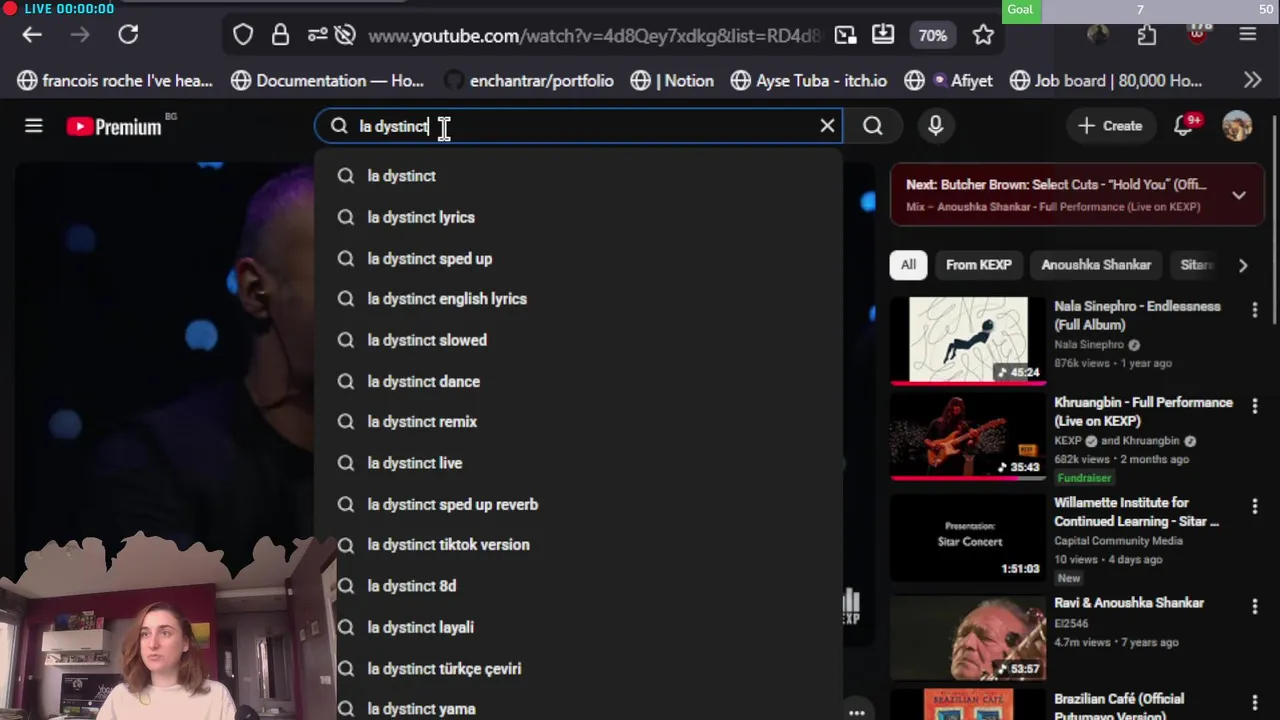Choose 'la dystinct remix' suggestion
The width and height of the screenshot is (1280, 720).
pyautogui.click(x=579, y=422)
